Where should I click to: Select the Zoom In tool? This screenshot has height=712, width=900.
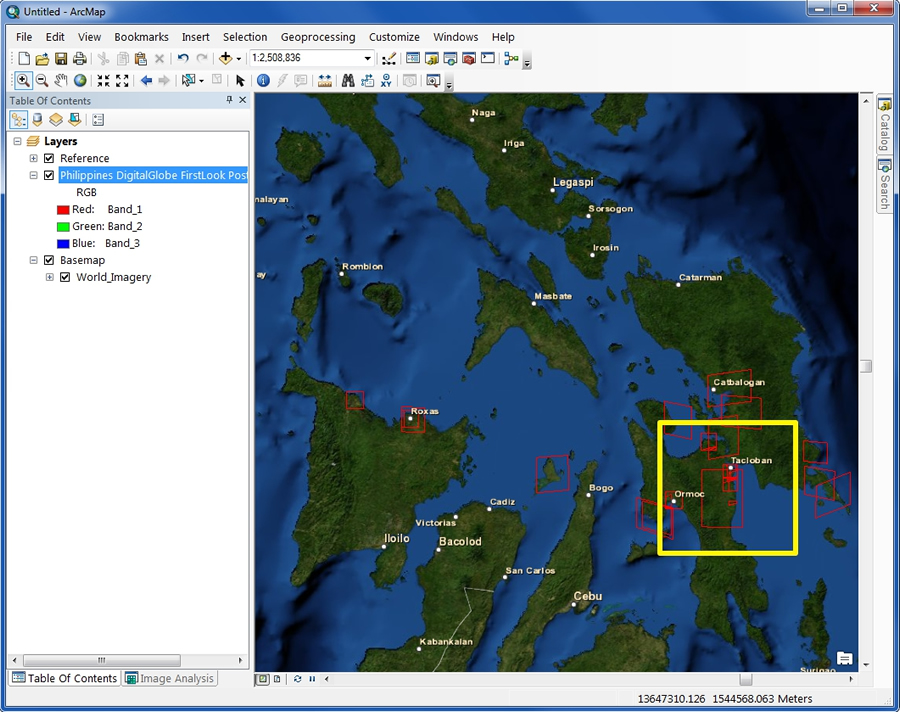pos(23,80)
